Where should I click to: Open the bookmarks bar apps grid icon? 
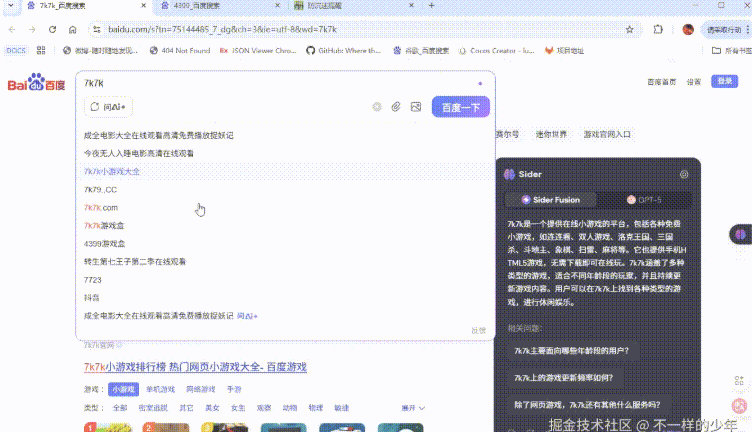tap(41, 50)
